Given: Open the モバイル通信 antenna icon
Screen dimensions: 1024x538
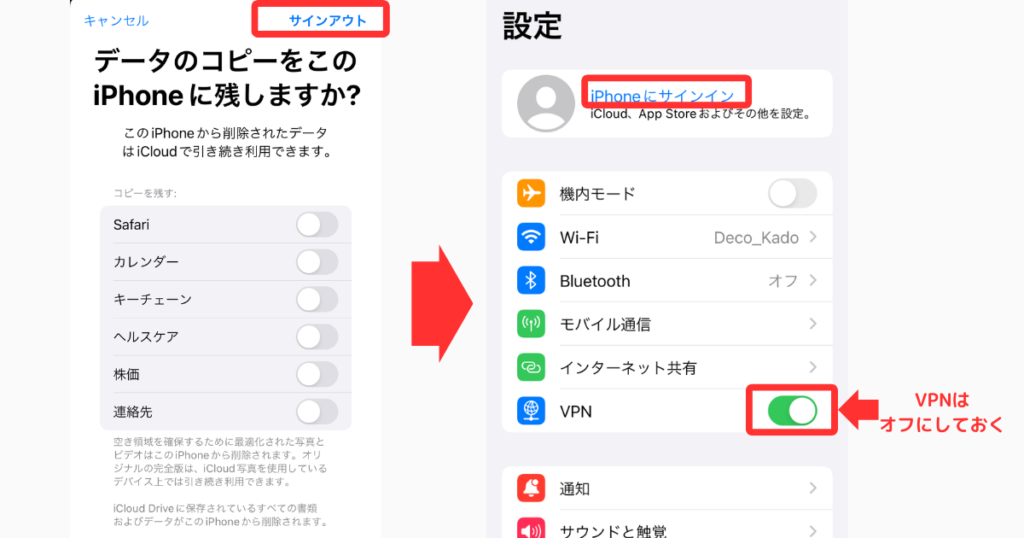Looking at the screenshot, I should pos(531,324).
